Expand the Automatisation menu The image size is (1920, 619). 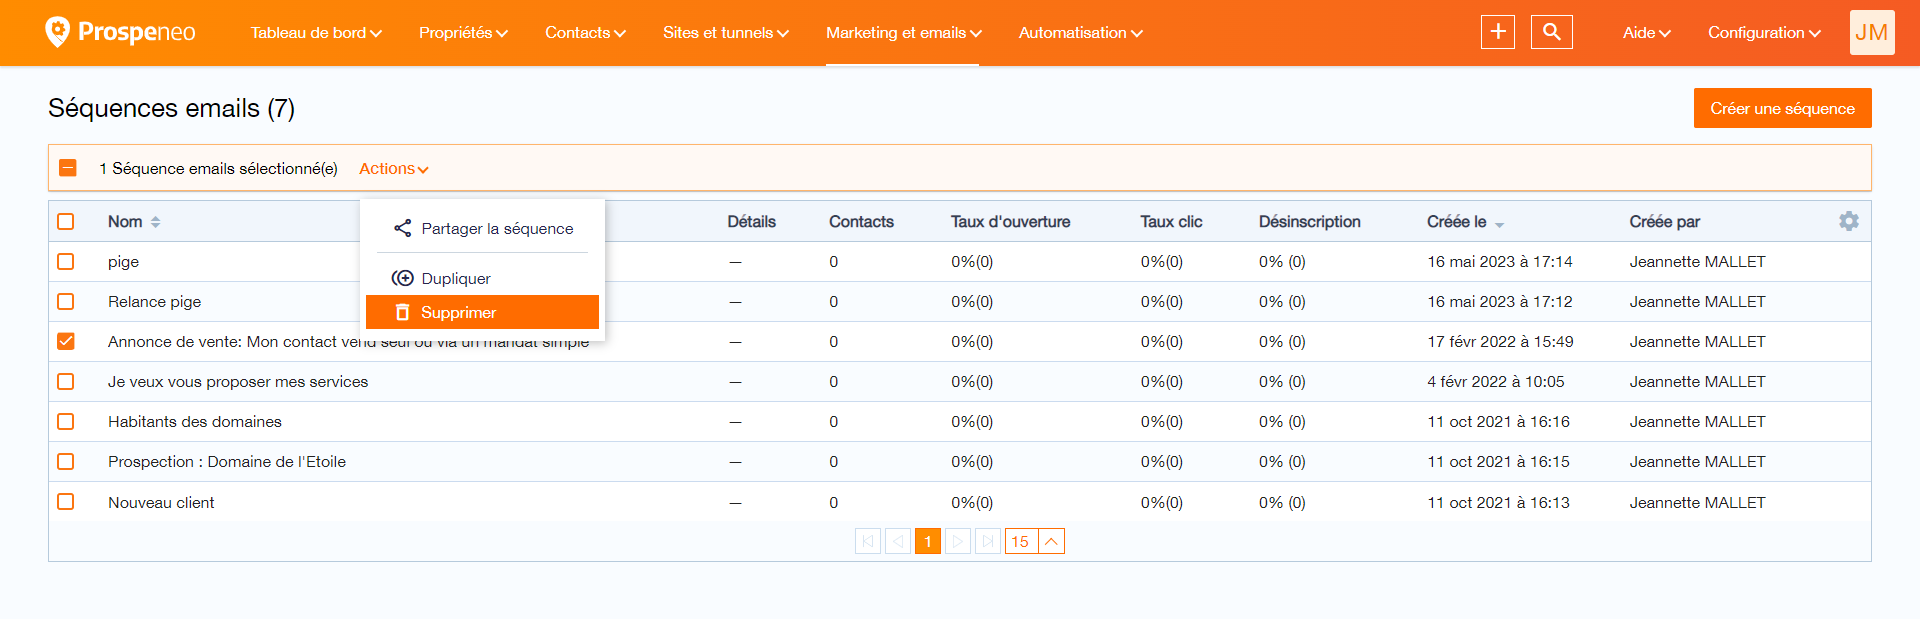click(1080, 32)
